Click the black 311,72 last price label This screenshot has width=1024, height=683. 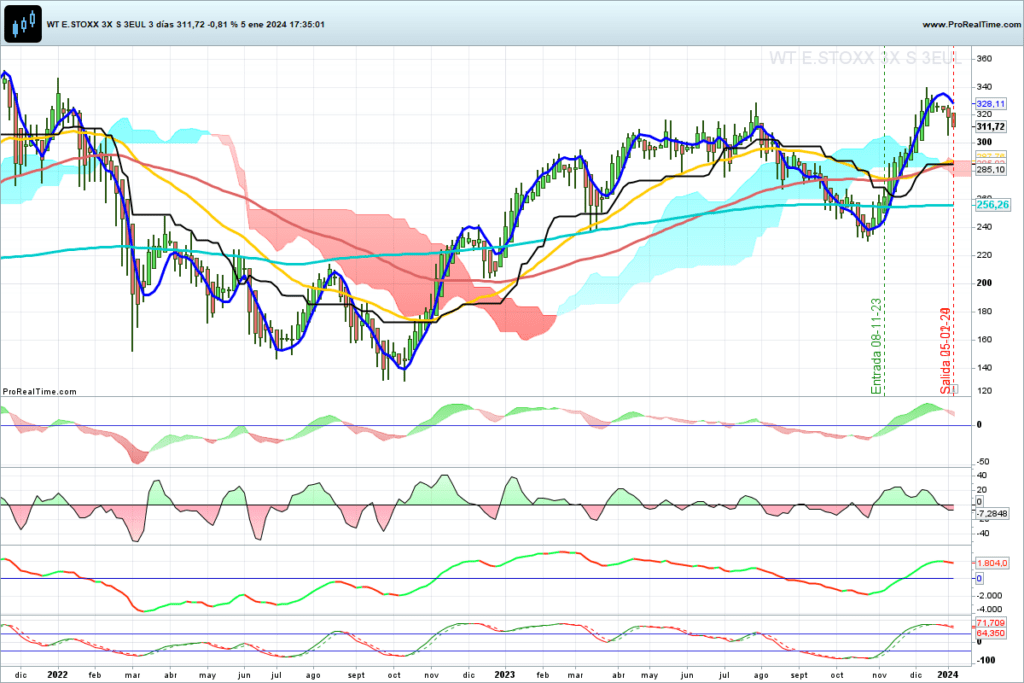tap(991, 127)
